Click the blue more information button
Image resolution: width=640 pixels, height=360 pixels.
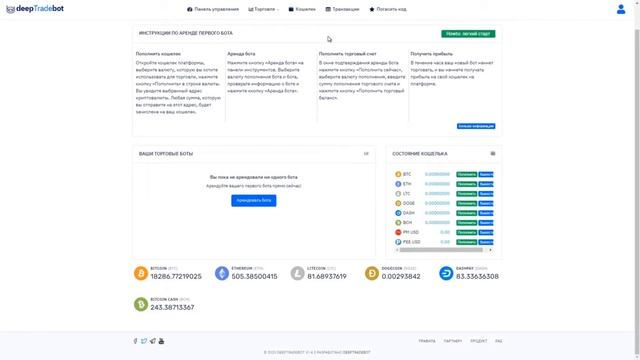click(x=476, y=126)
